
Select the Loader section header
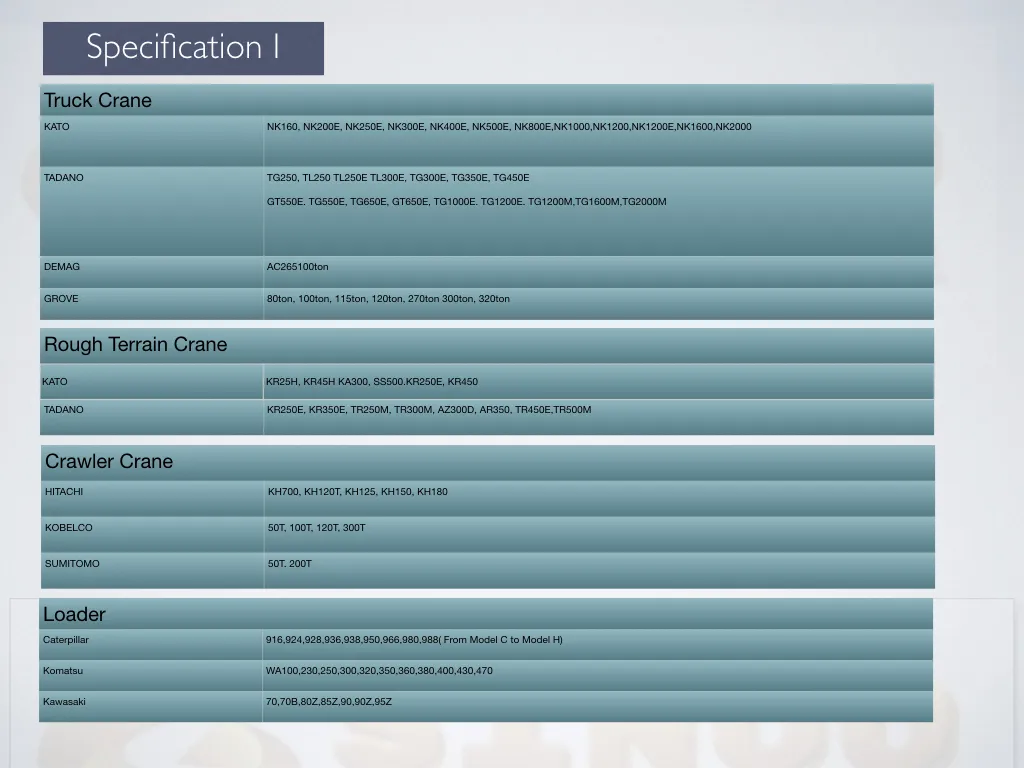[74, 614]
